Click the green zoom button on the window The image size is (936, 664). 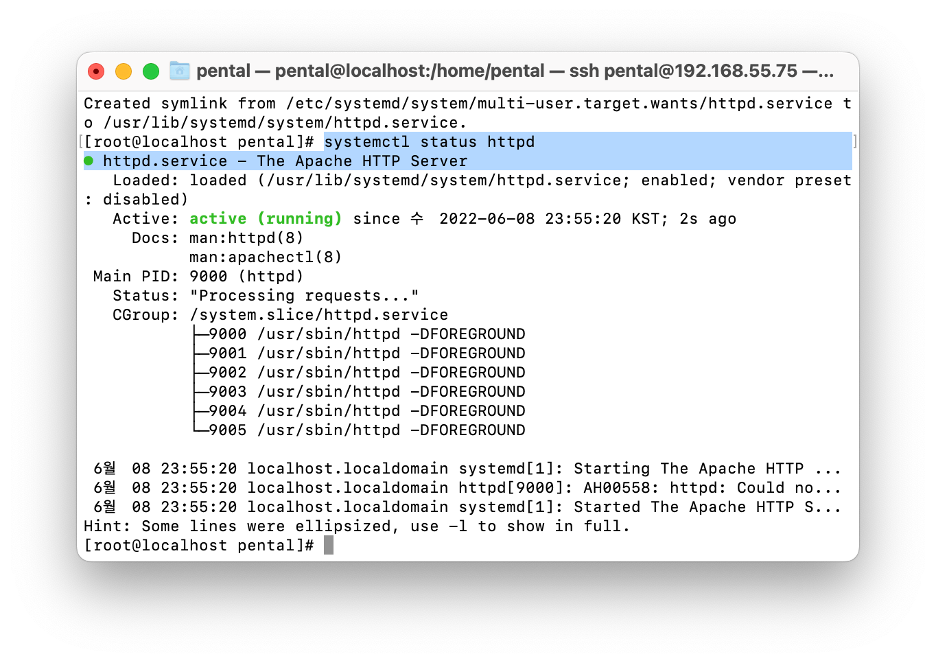[151, 71]
